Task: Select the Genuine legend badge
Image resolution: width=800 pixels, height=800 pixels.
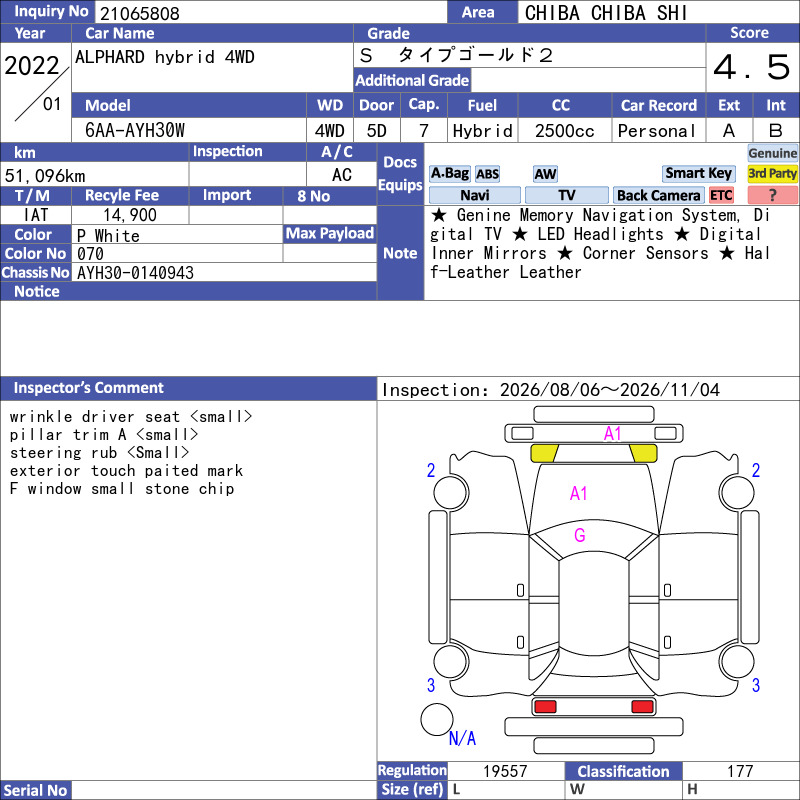Action: tap(772, 153)
